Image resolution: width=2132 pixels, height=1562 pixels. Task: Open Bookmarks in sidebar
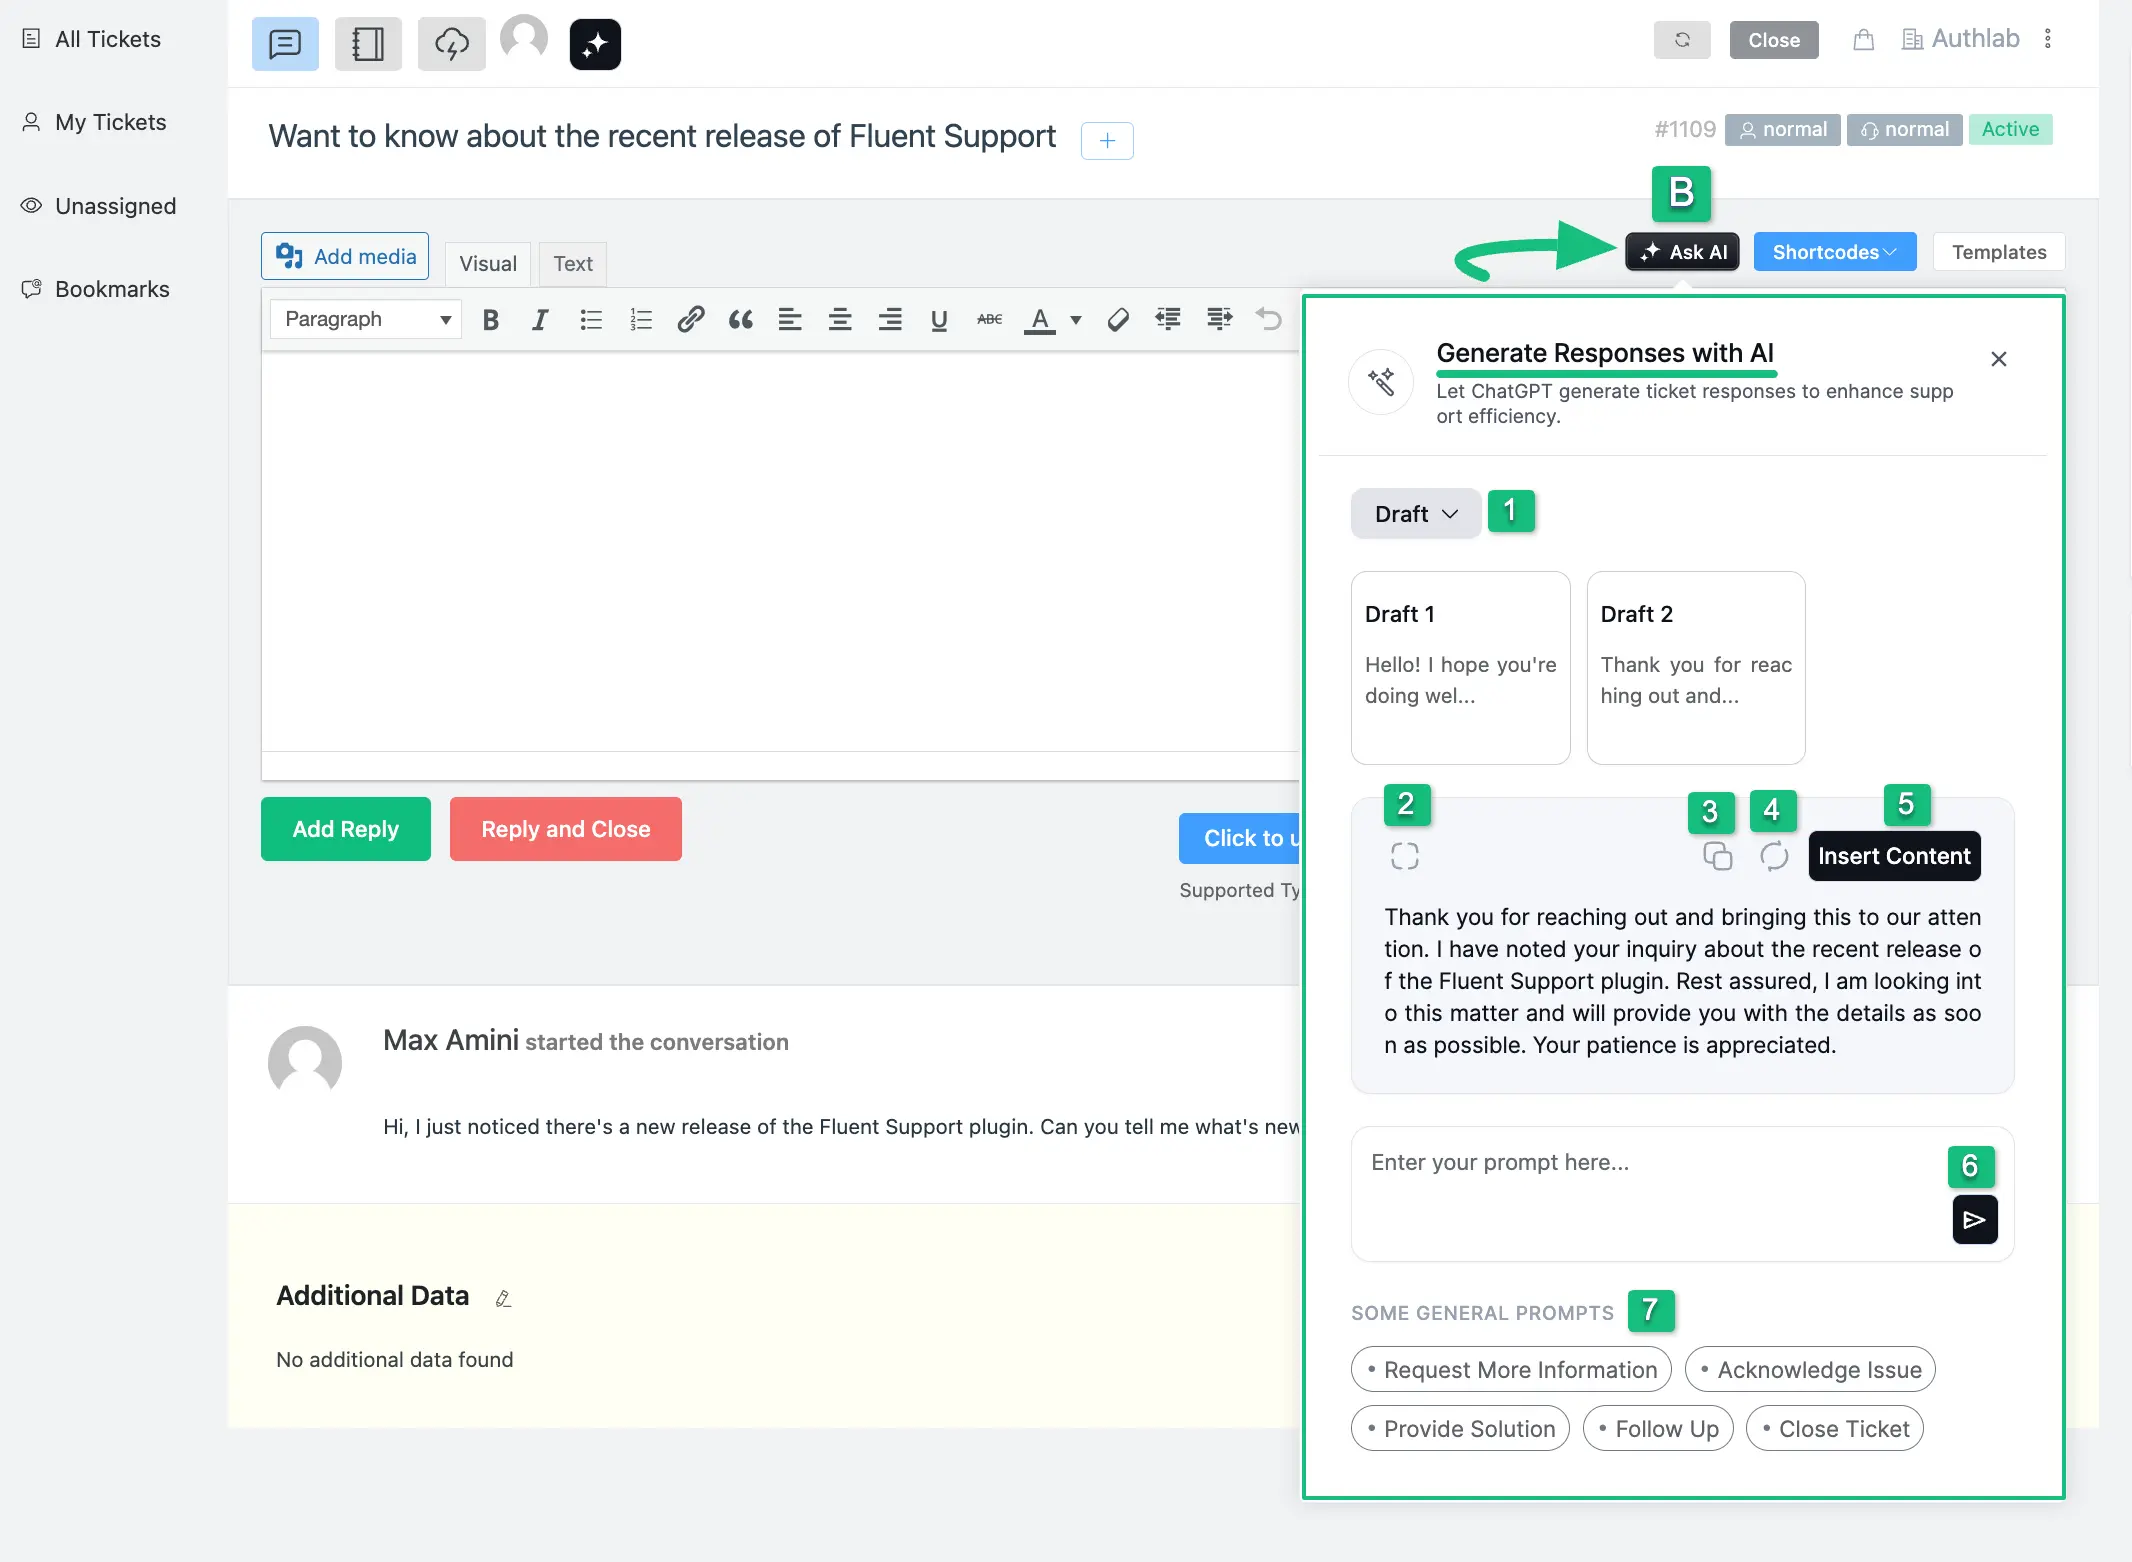click(x=96, y=289)
